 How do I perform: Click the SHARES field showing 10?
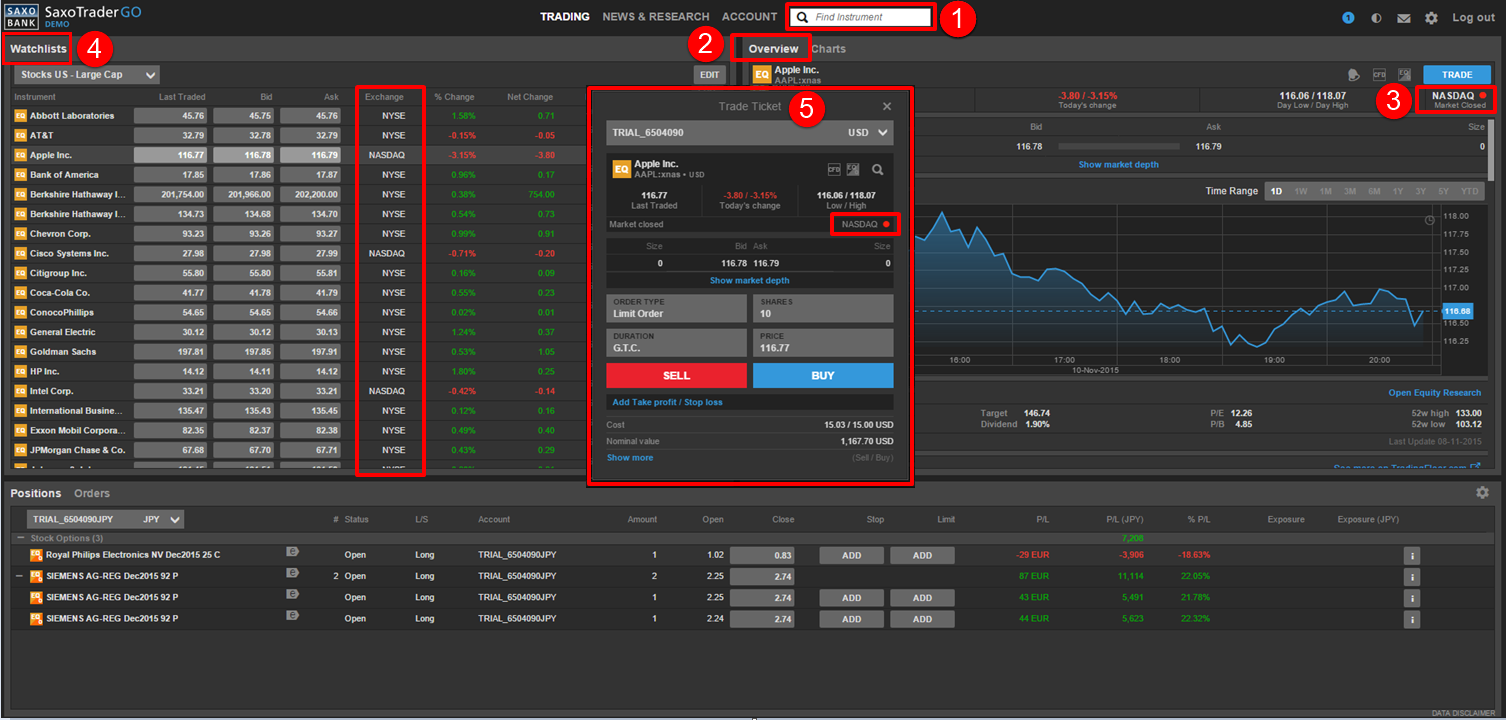pyautogui.click(x=823, y=308)
